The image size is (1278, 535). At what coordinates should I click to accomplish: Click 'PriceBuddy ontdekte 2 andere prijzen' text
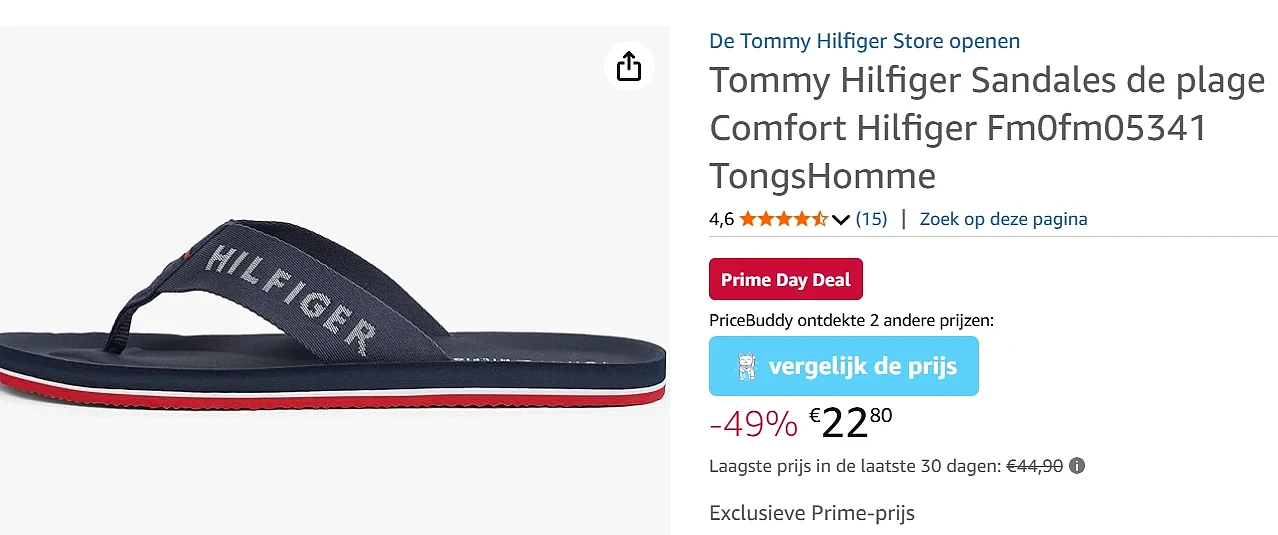(x=851, y=321)
